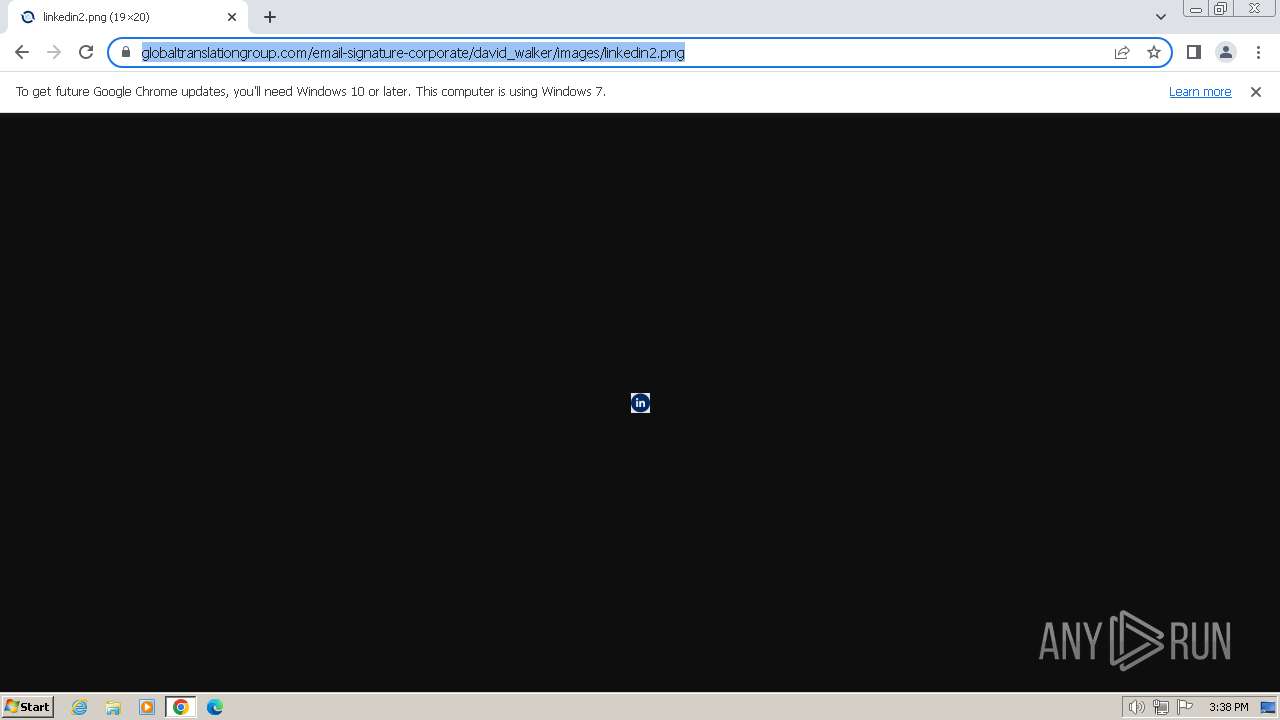
Task: Open the Chrome side panel
Action: [x=1194, y=52]
